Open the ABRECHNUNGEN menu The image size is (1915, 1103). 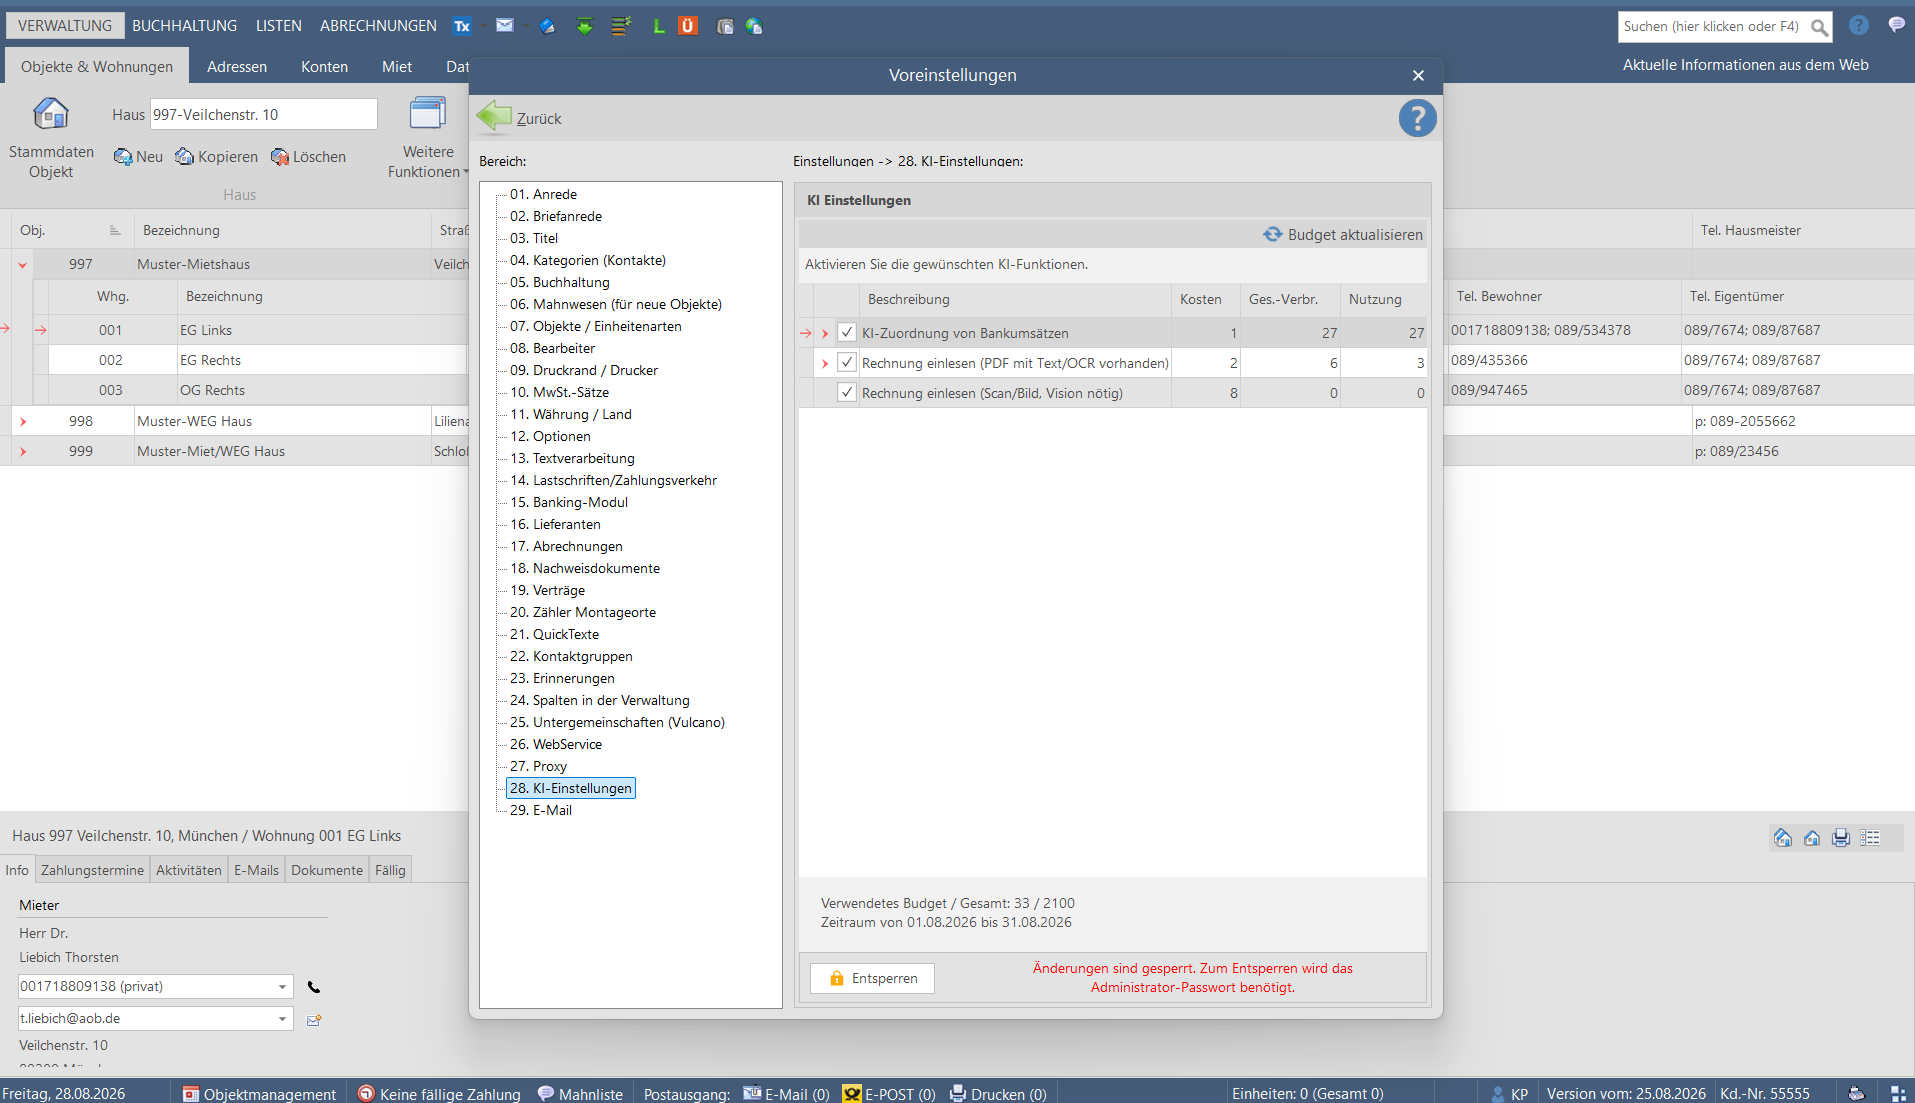pos(378,25)
